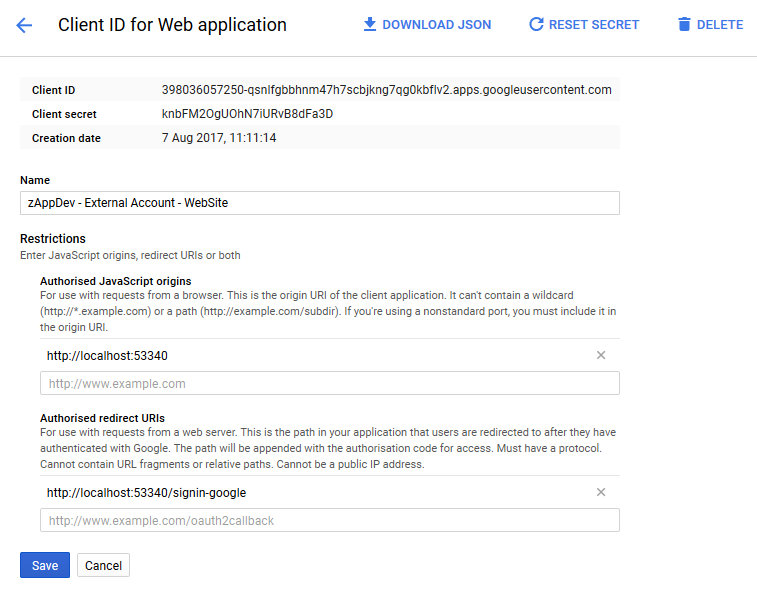Image resolution: width=757 pixels, height=589 pixels.
Task: Click the http://localhost:53340/signin-google URI entry
Action: point(146,493)
